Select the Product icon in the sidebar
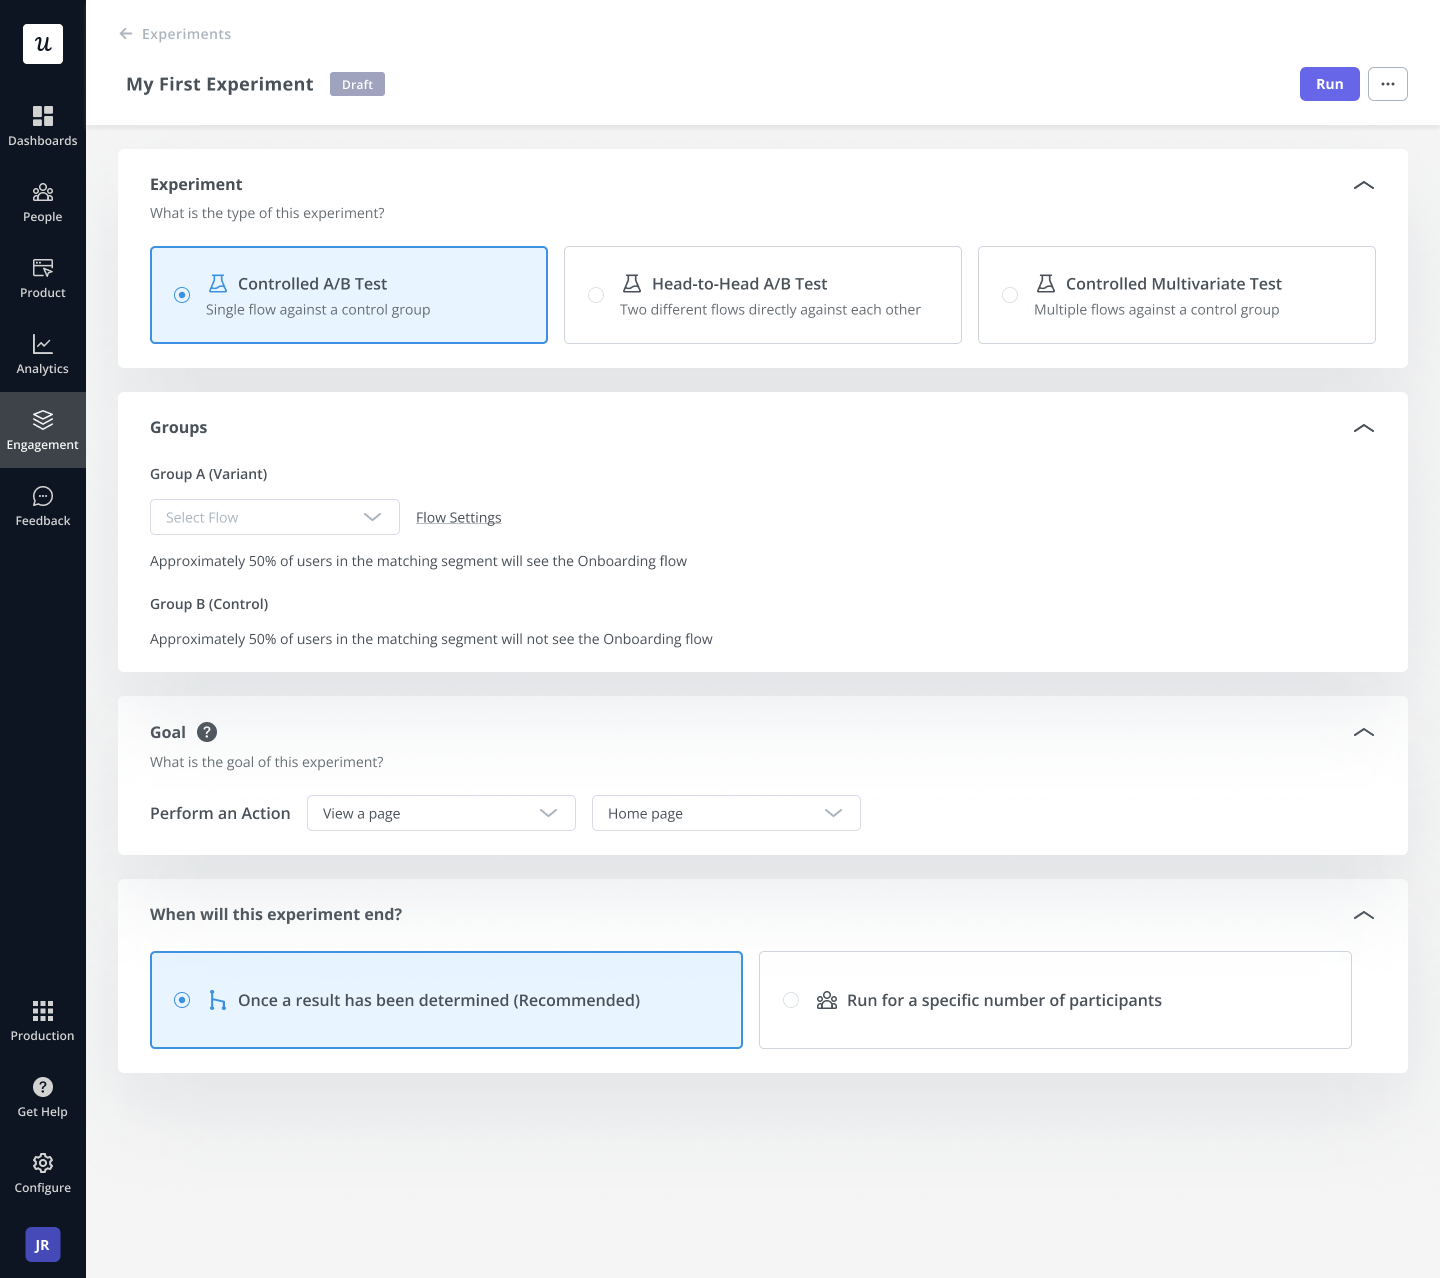The width and height of the screenshot is (1440, 1278). point(42,278)
